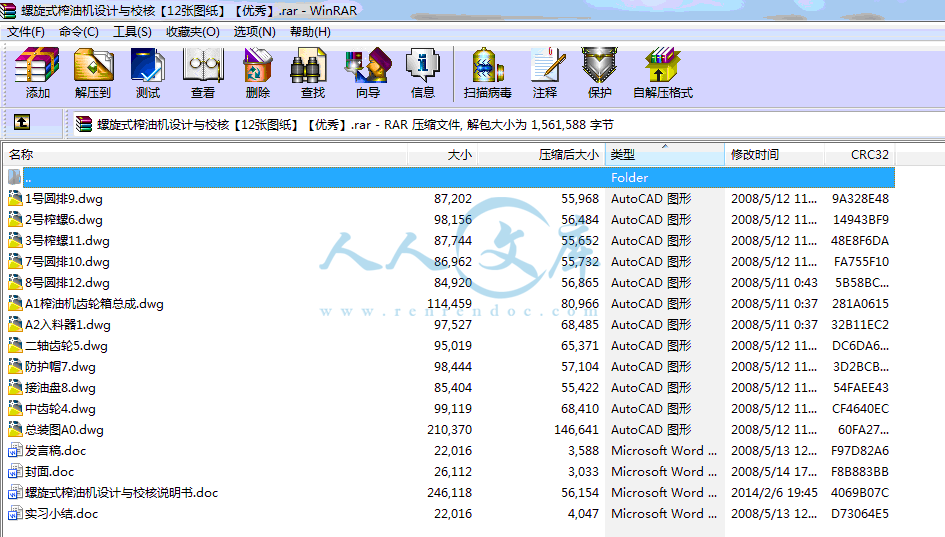Select 螺旋式榨油机设计与校核说明书.doc
Screen dimensions: 945x537
(x=121, y=493)
